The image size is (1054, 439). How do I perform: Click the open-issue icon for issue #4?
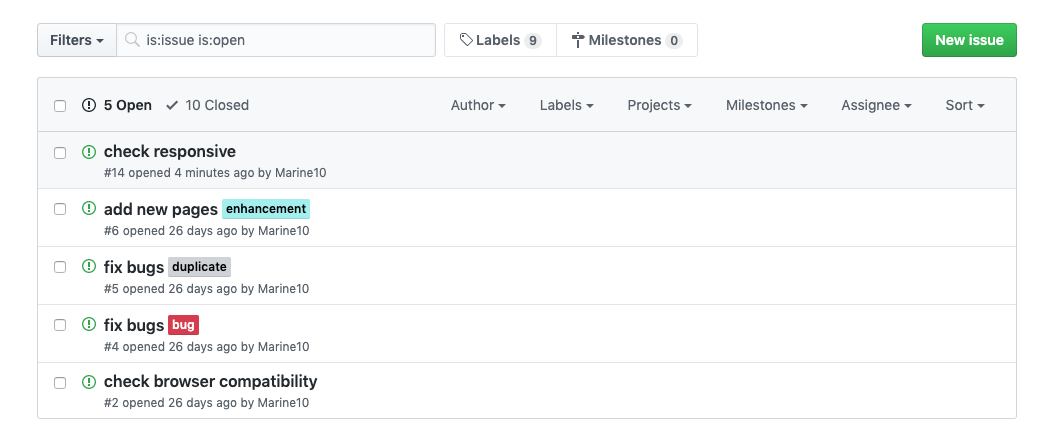[89, 324]
